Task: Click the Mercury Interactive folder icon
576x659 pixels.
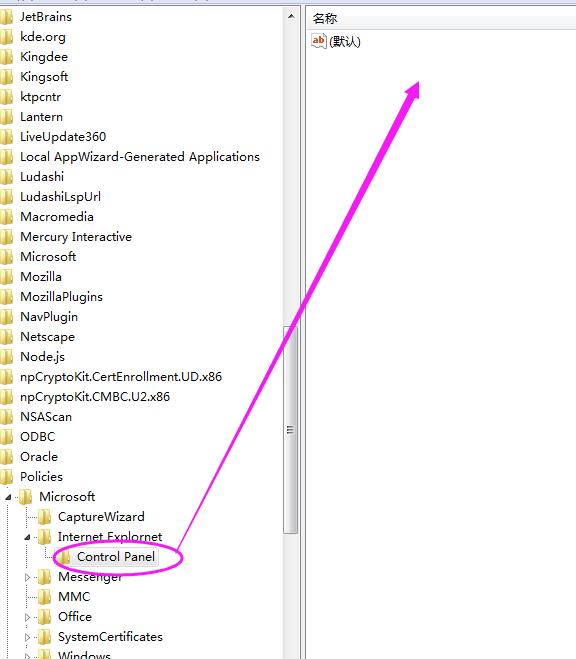Action: [x=7, y=237]
